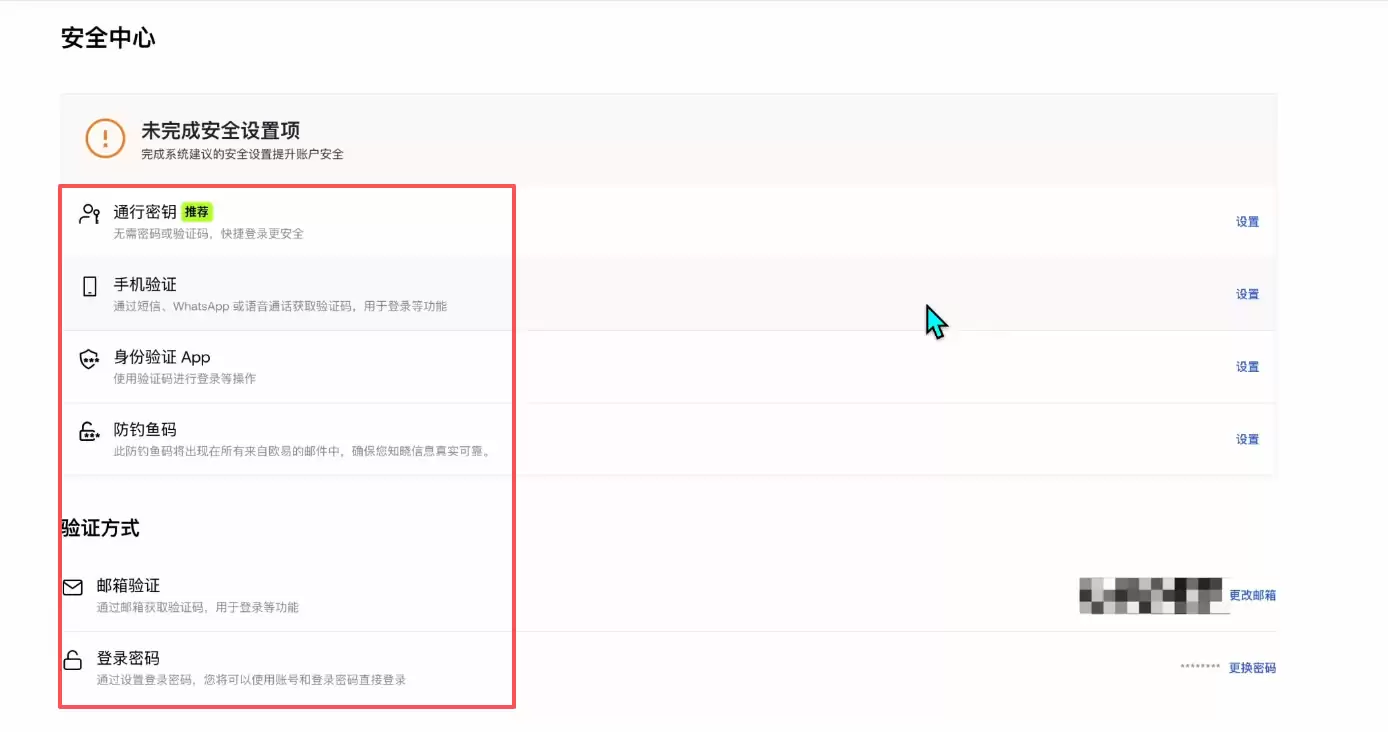Select the shield icon for 身份验证 App
Image resolution: width=1388 pixels, height=732 pixels.
click(x=88, y=357)
